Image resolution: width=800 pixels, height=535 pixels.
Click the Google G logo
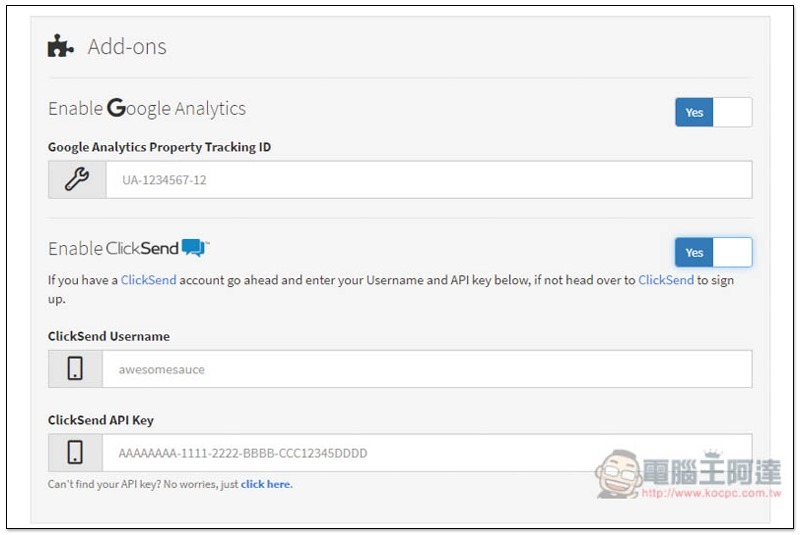pos(116,108)
